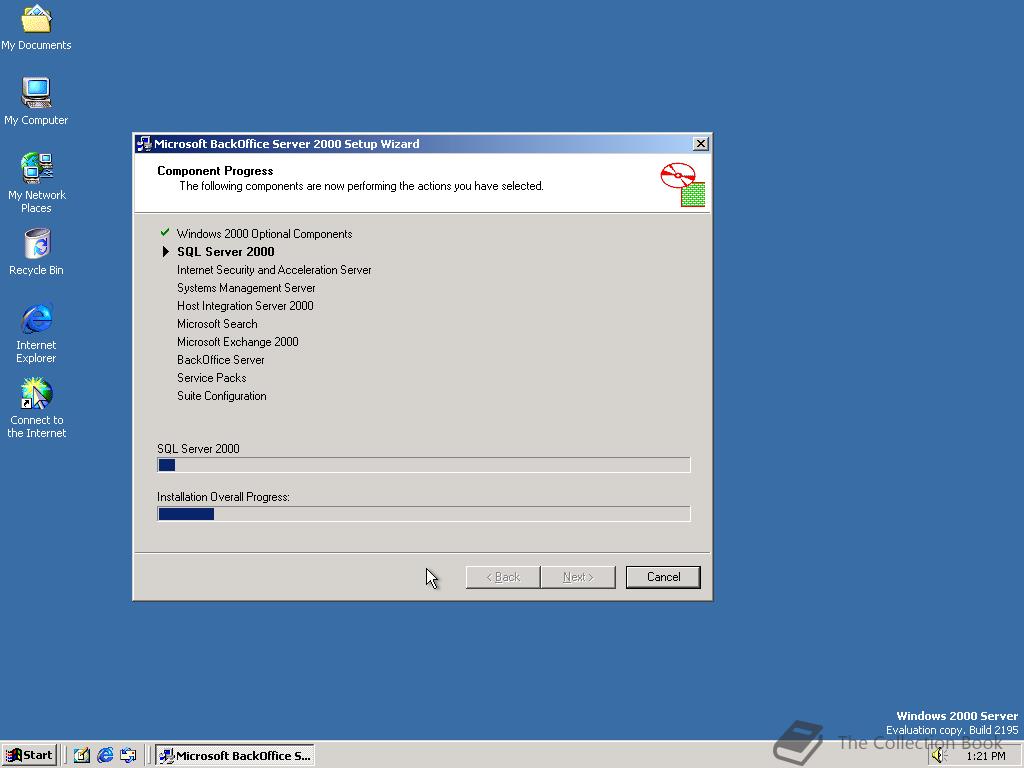Select the My Network Places icon
This screenshot has width=1024, height=768.
coord(36,183)
